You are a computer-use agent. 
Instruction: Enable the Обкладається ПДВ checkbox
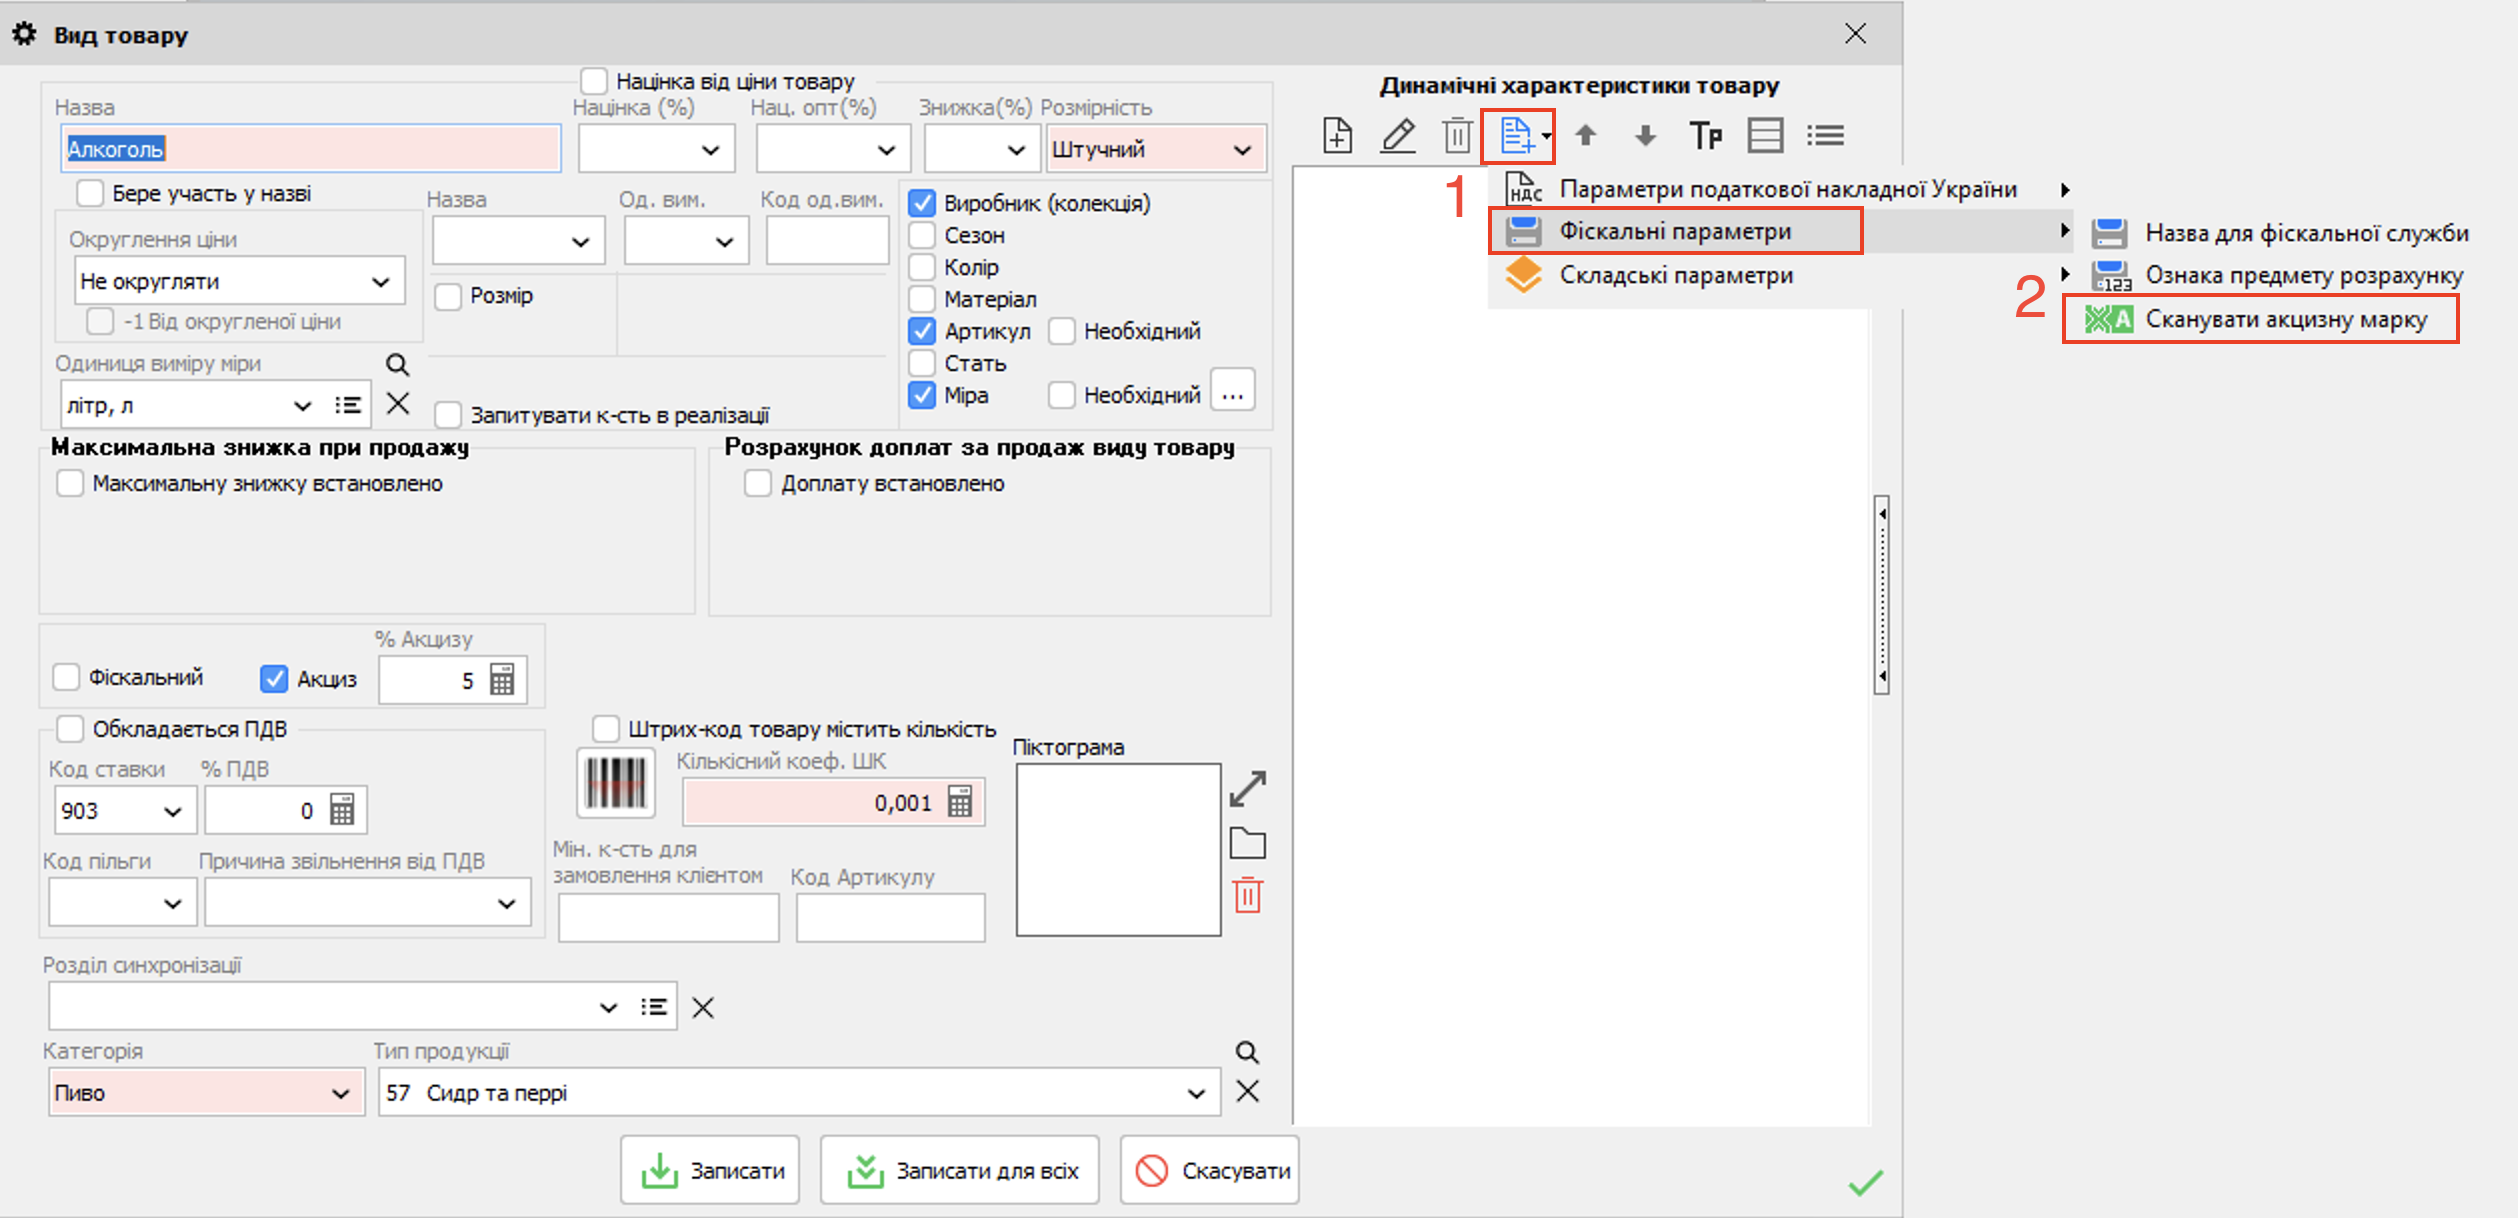point(70,729)
